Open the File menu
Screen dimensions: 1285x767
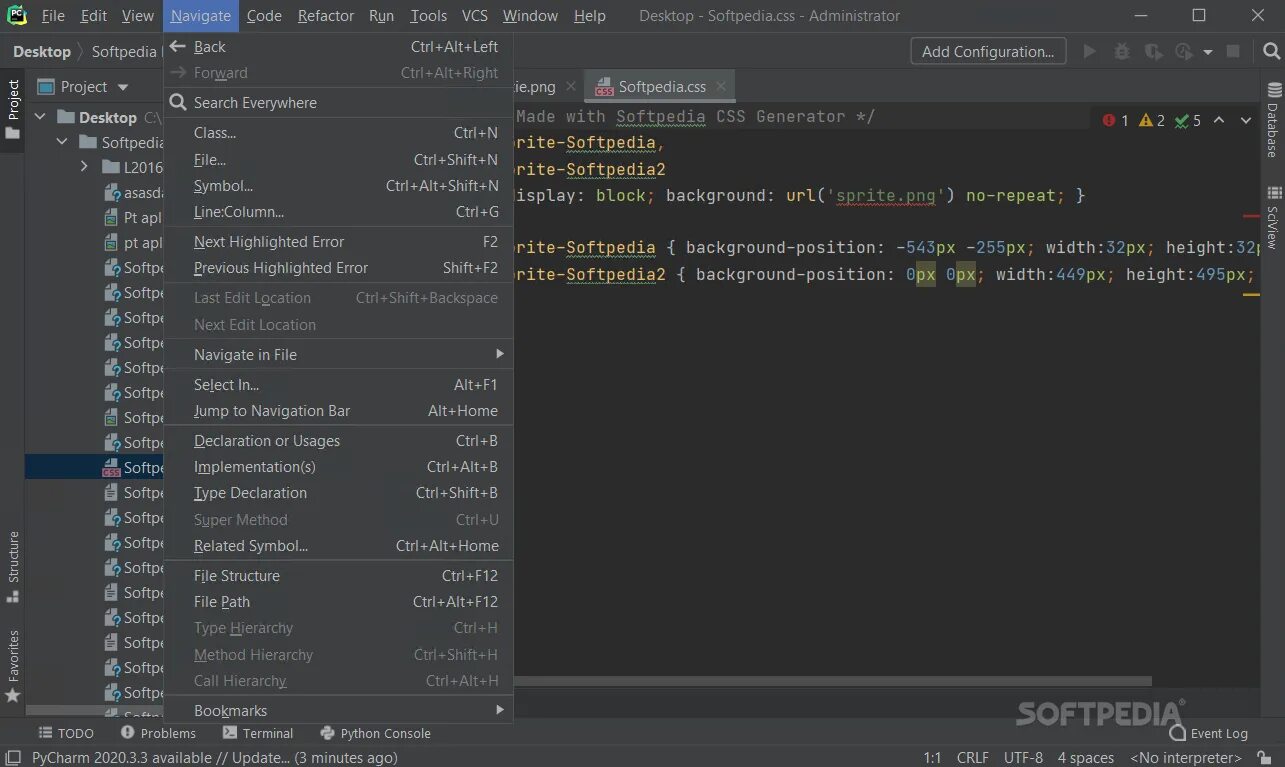(53, 15)
